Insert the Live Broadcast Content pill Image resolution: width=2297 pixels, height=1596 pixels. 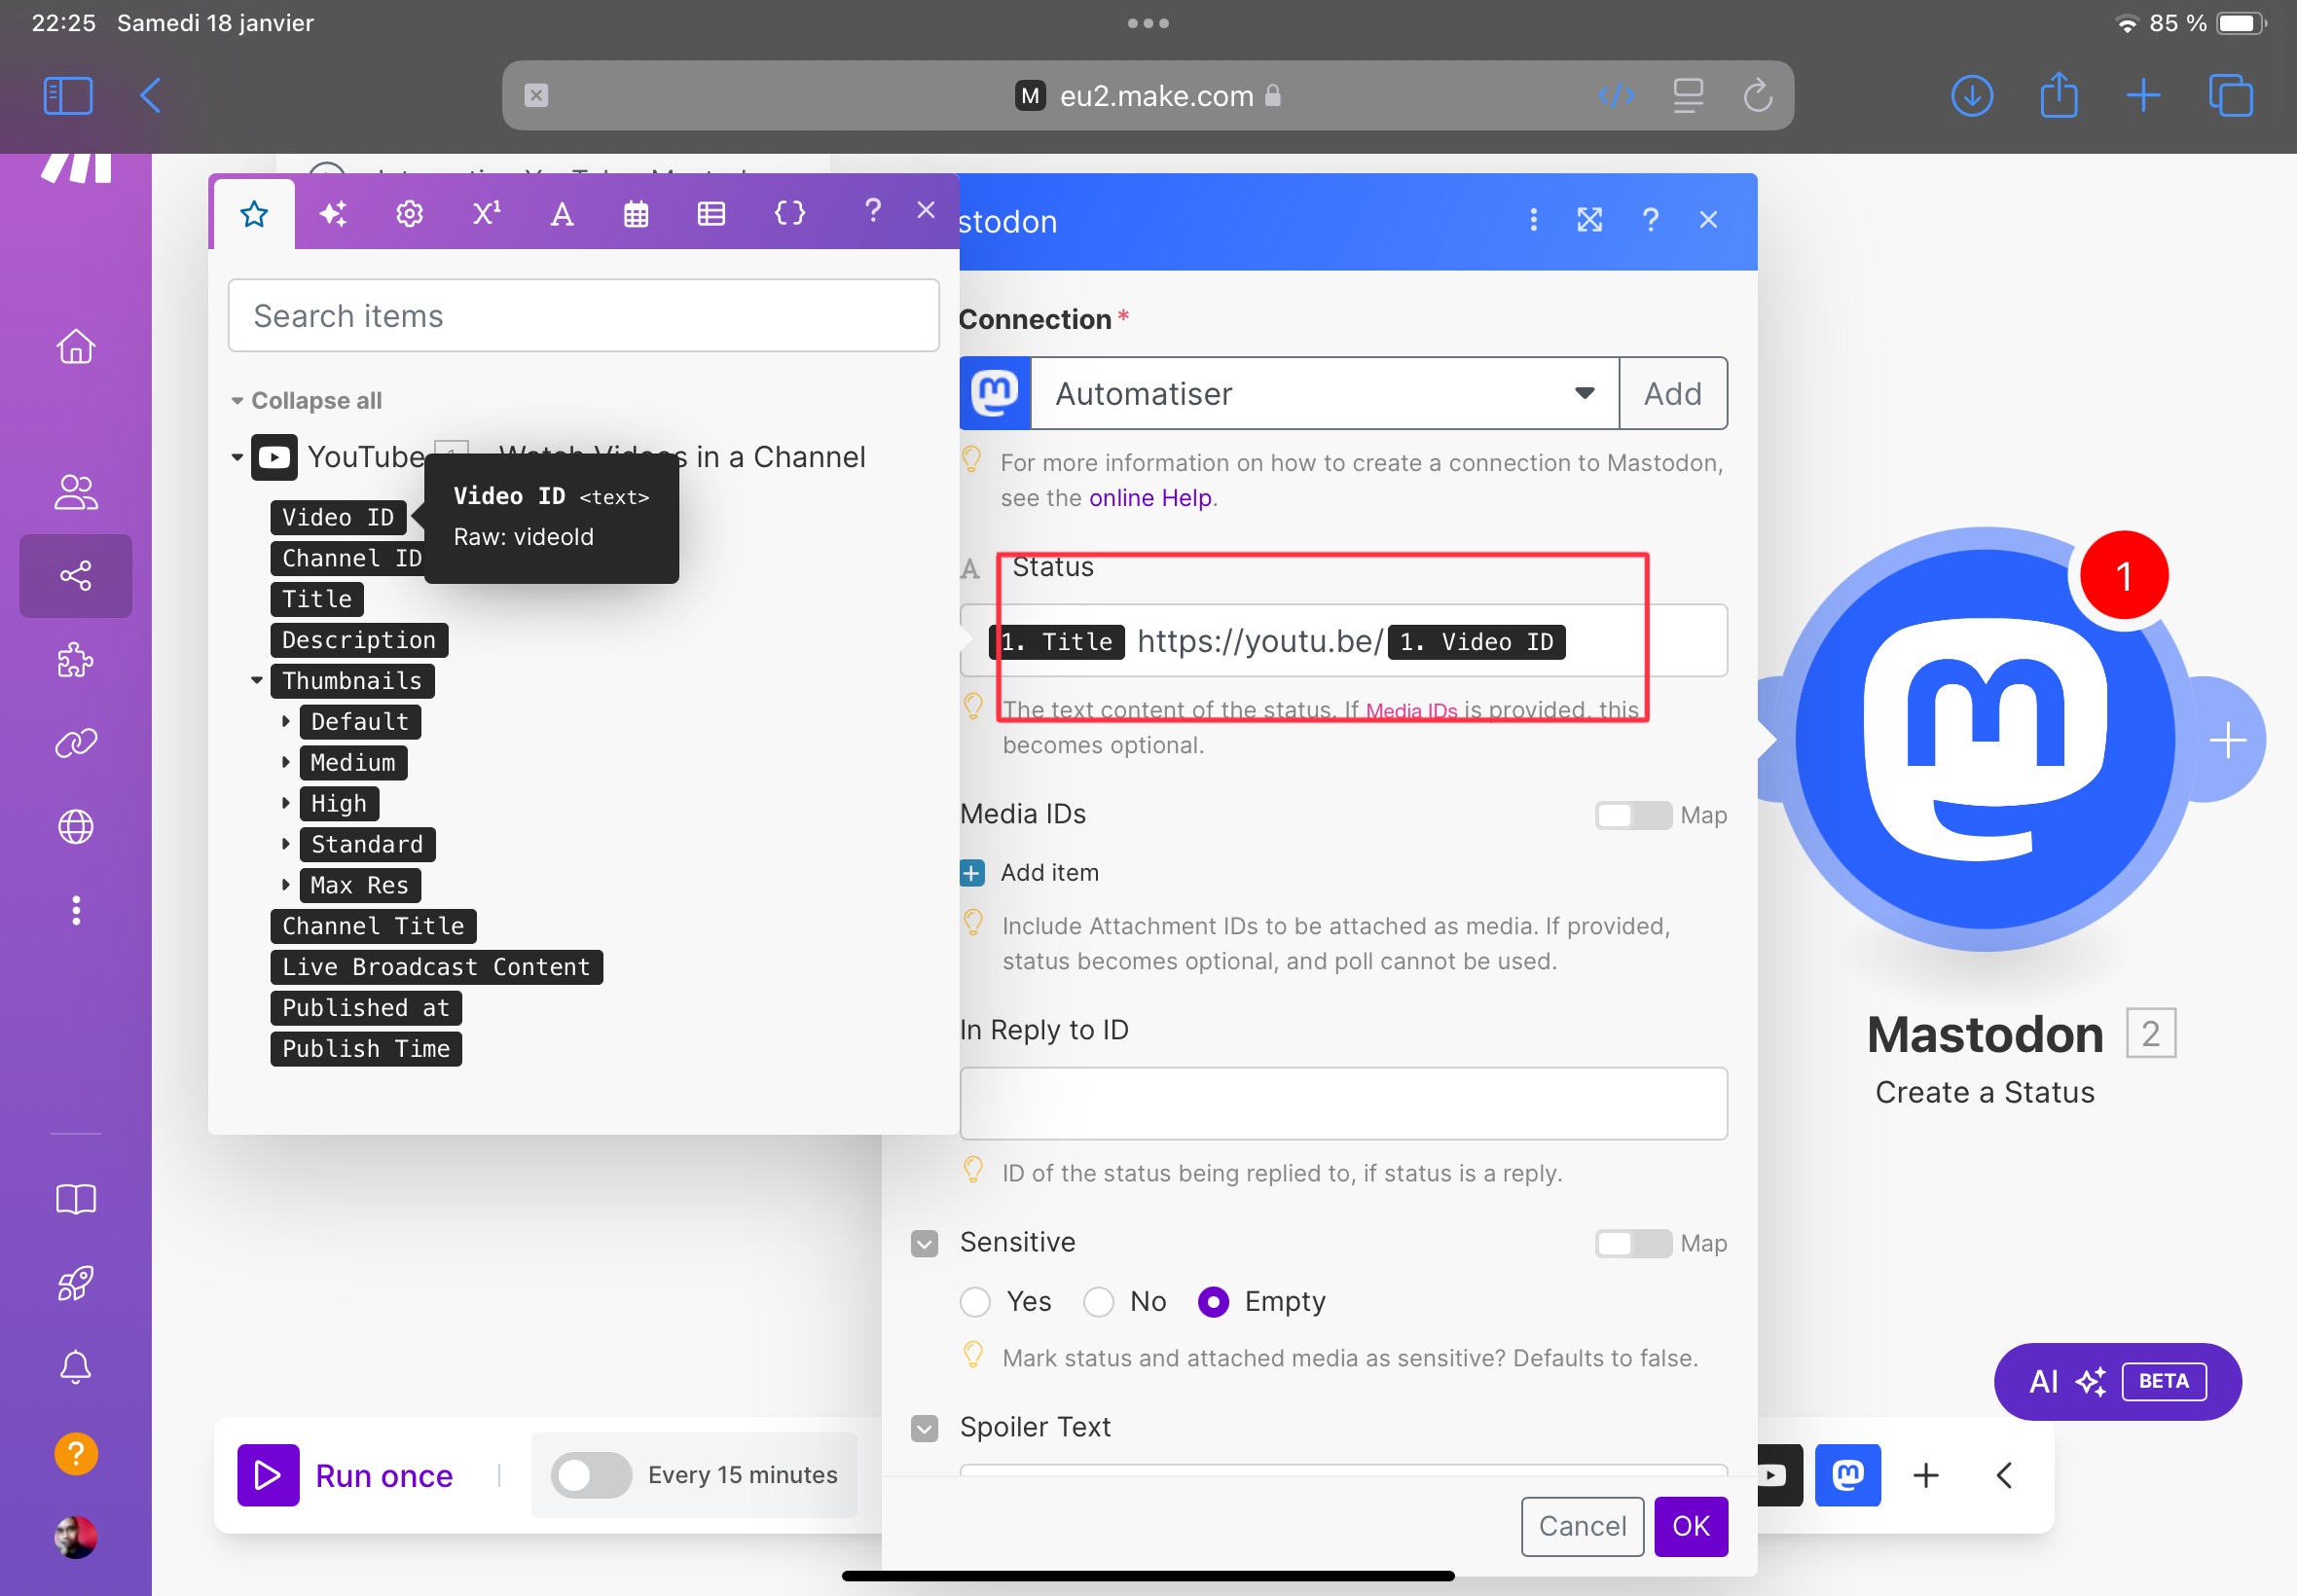tap(436, 967)
